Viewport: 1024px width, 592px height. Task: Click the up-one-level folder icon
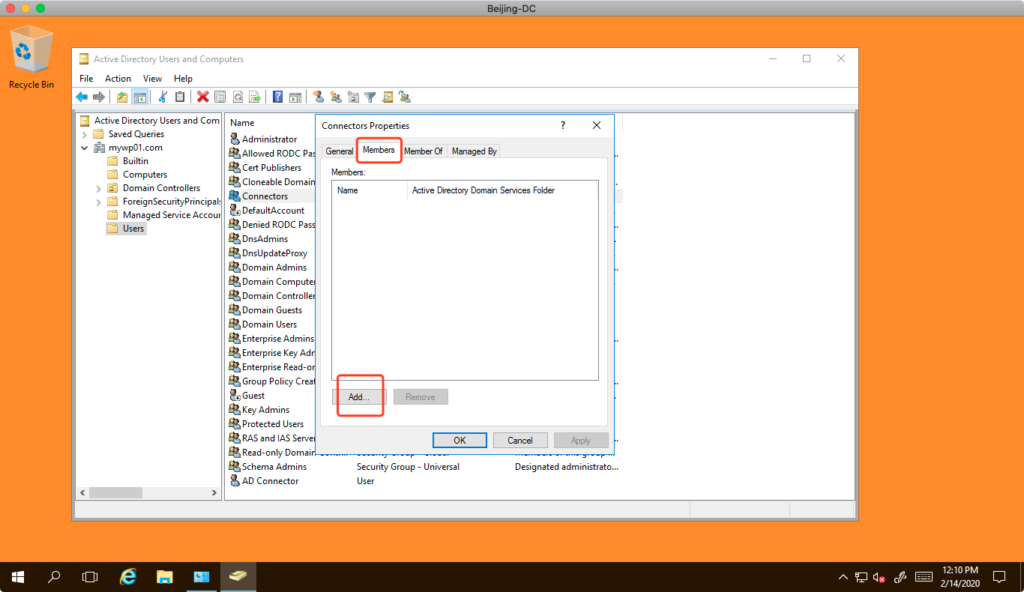[x=122, y=97]
